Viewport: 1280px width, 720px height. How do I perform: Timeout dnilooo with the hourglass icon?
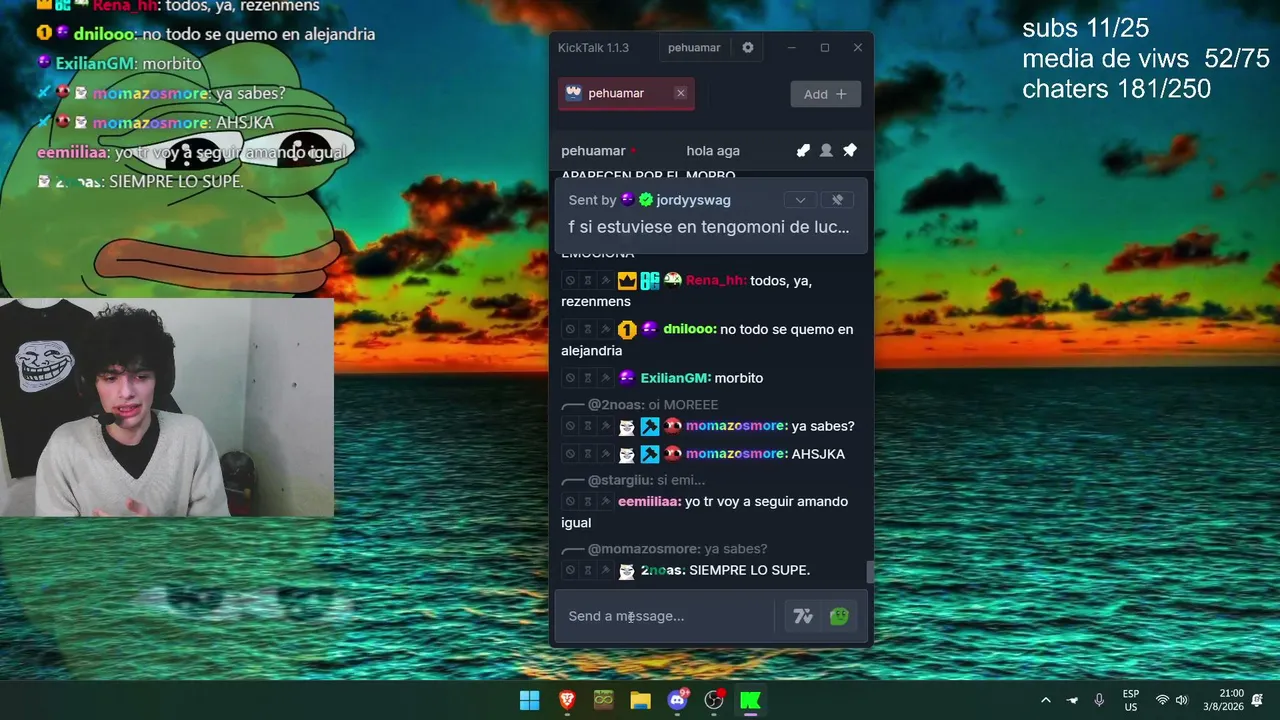point(588,329)
